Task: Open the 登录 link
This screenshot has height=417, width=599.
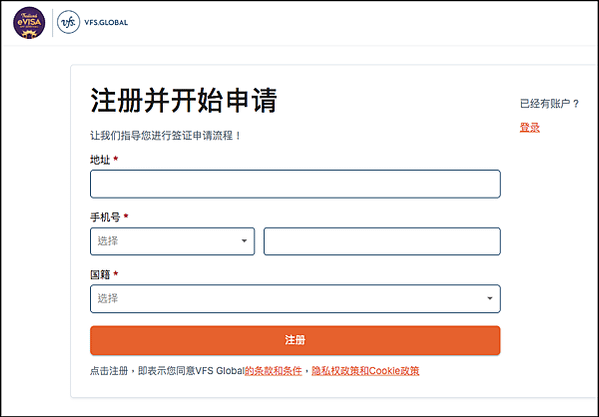Action: (x=530, y=128)
